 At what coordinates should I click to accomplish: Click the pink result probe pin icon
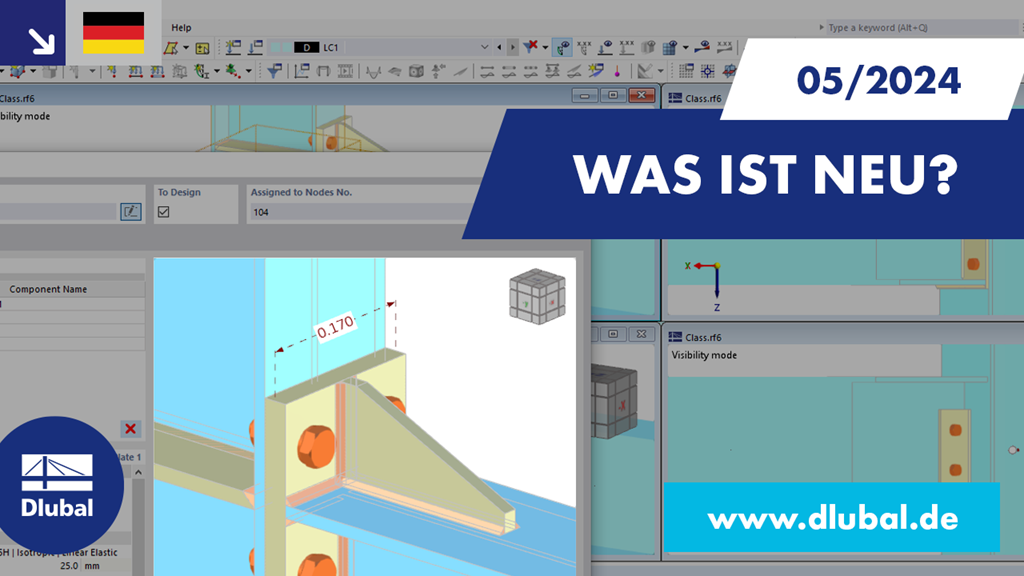(x=617, y=71)
